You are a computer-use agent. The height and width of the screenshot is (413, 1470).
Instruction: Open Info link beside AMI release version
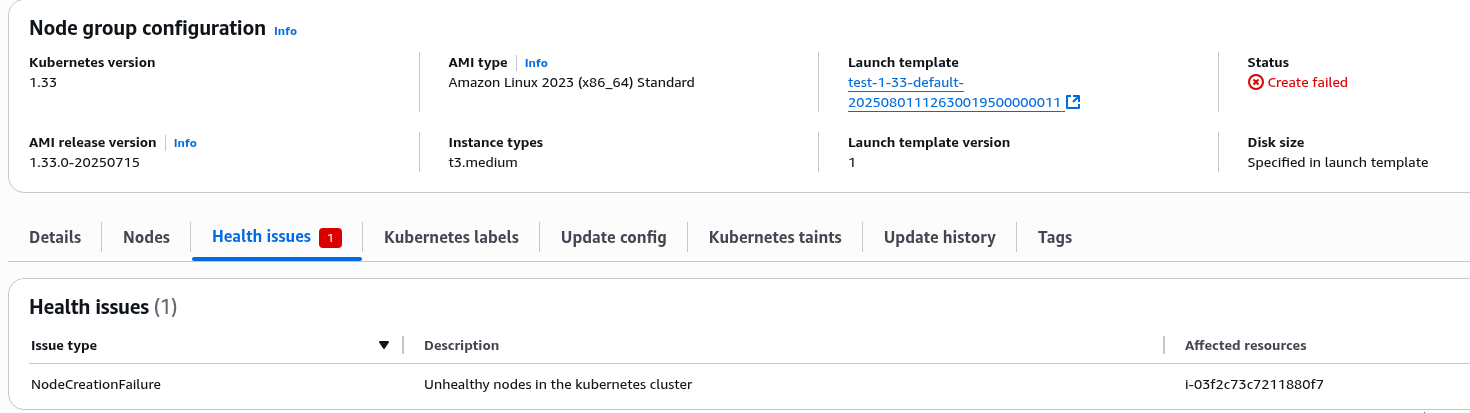tap(185, 143)
